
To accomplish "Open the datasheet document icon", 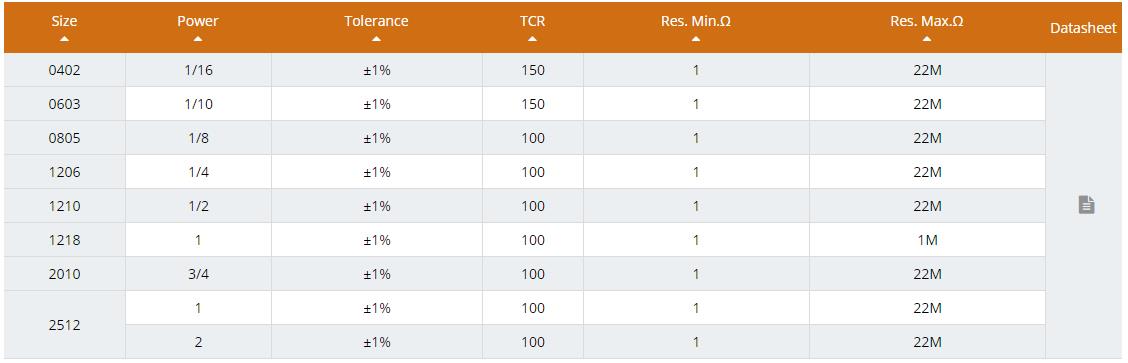I will coord(1086,205).
